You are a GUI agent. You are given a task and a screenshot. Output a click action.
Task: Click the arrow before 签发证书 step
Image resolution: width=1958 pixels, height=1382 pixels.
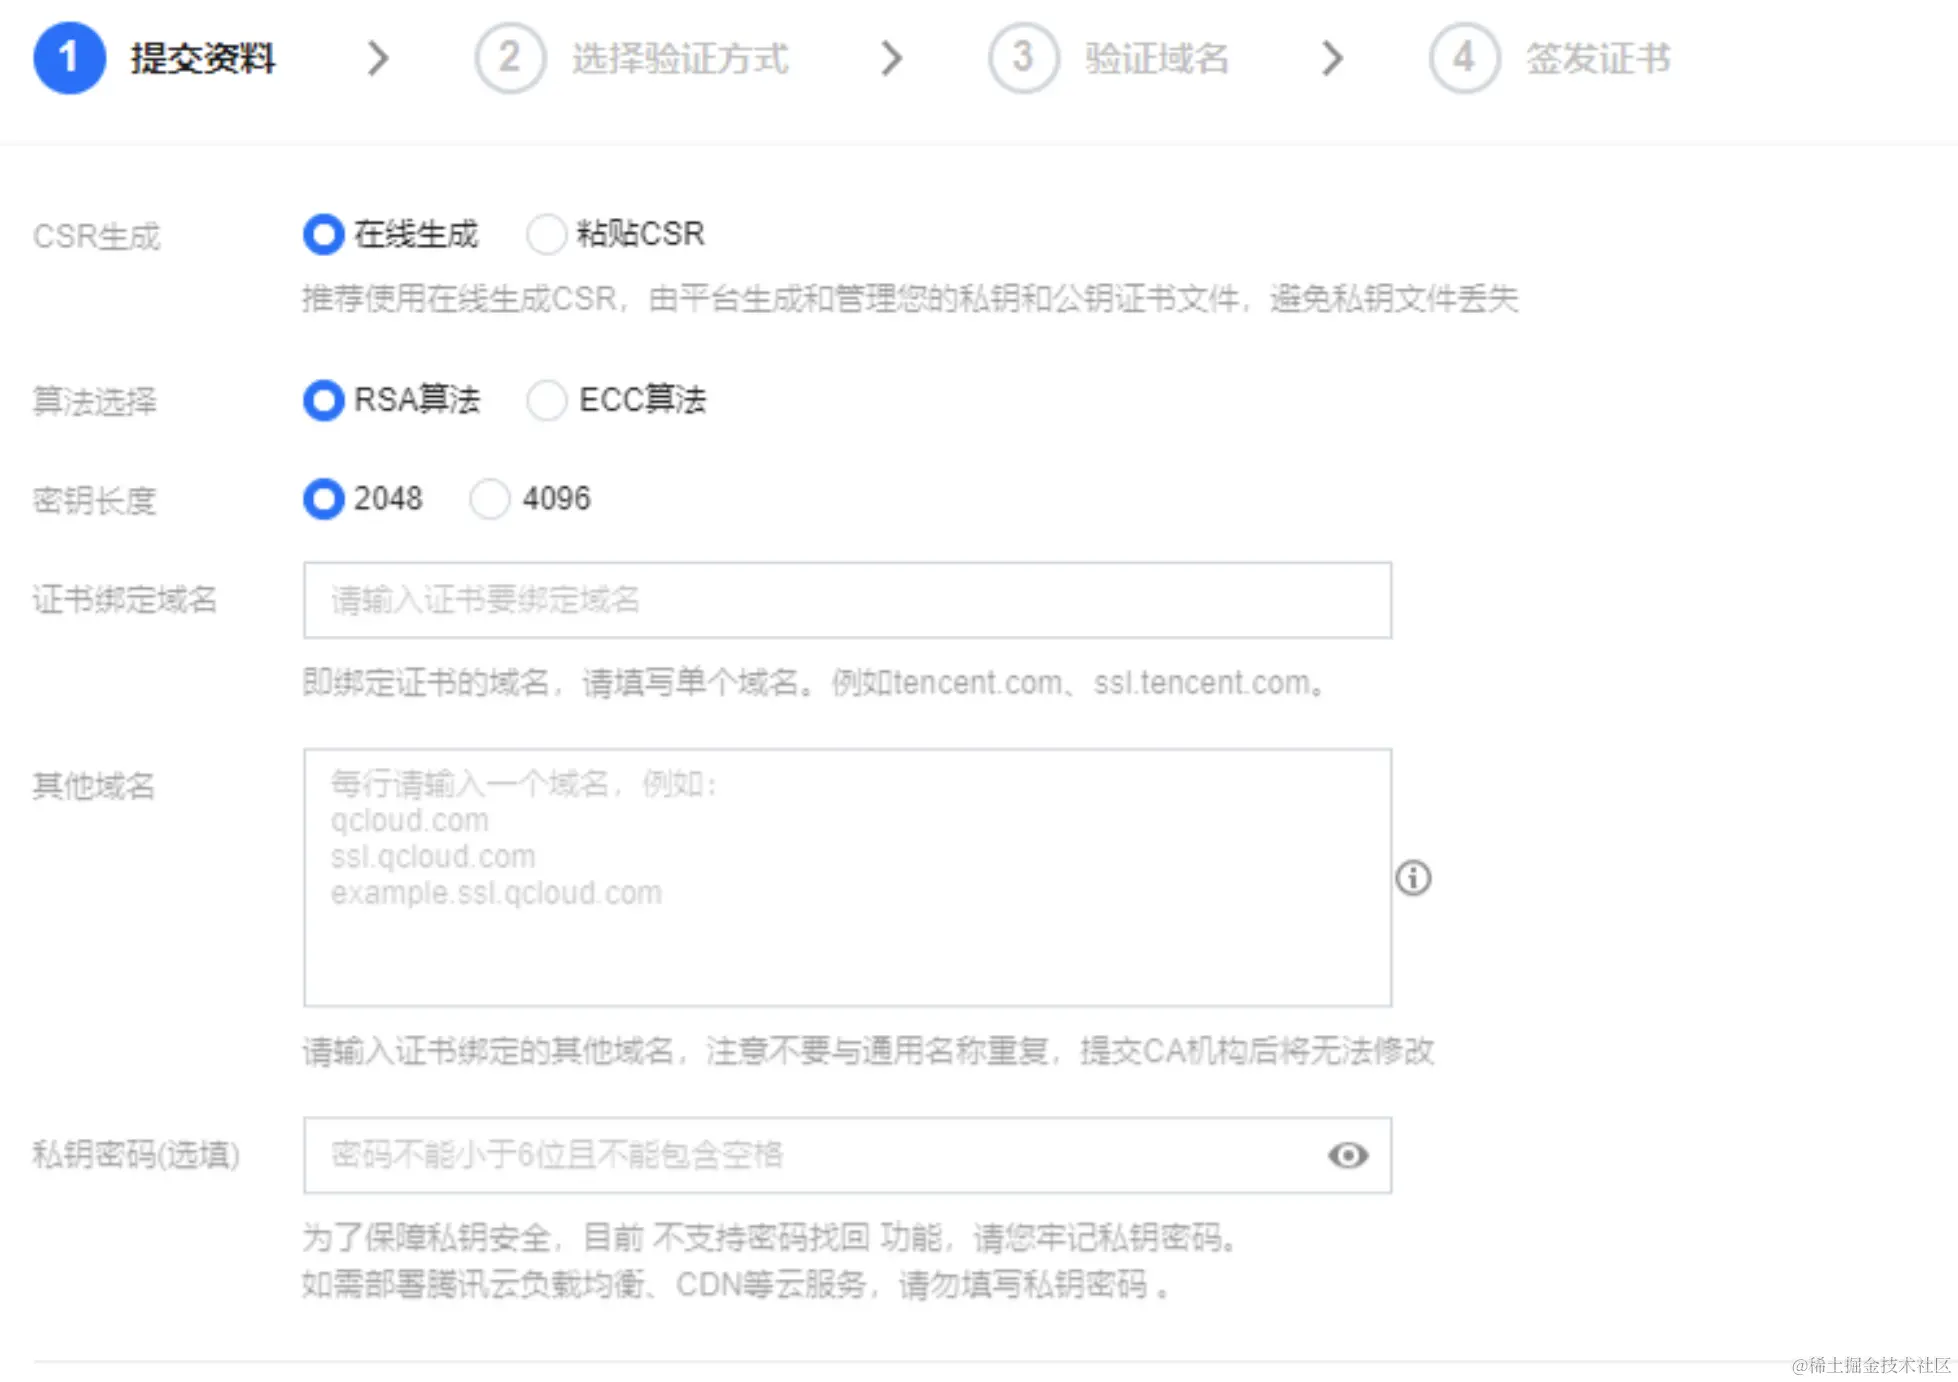click(1333, 58)
